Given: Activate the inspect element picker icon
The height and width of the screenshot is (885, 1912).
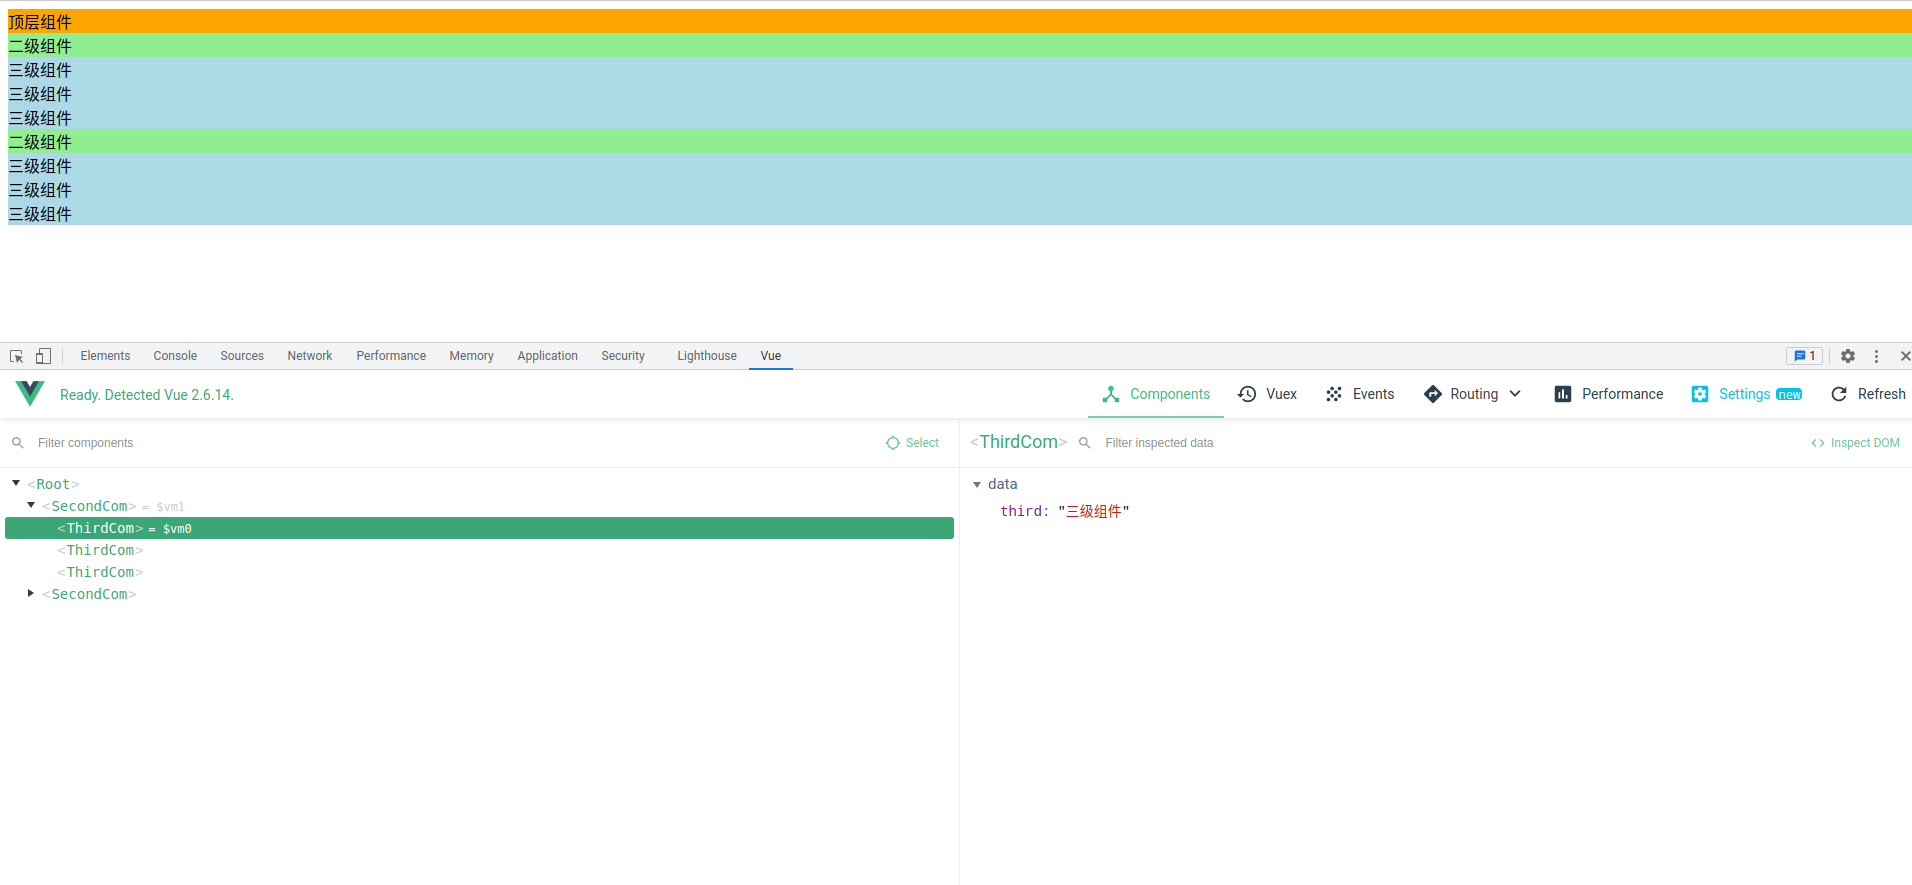Looking at the screenshot, I should pyautogui.click(x=16, y=356).
